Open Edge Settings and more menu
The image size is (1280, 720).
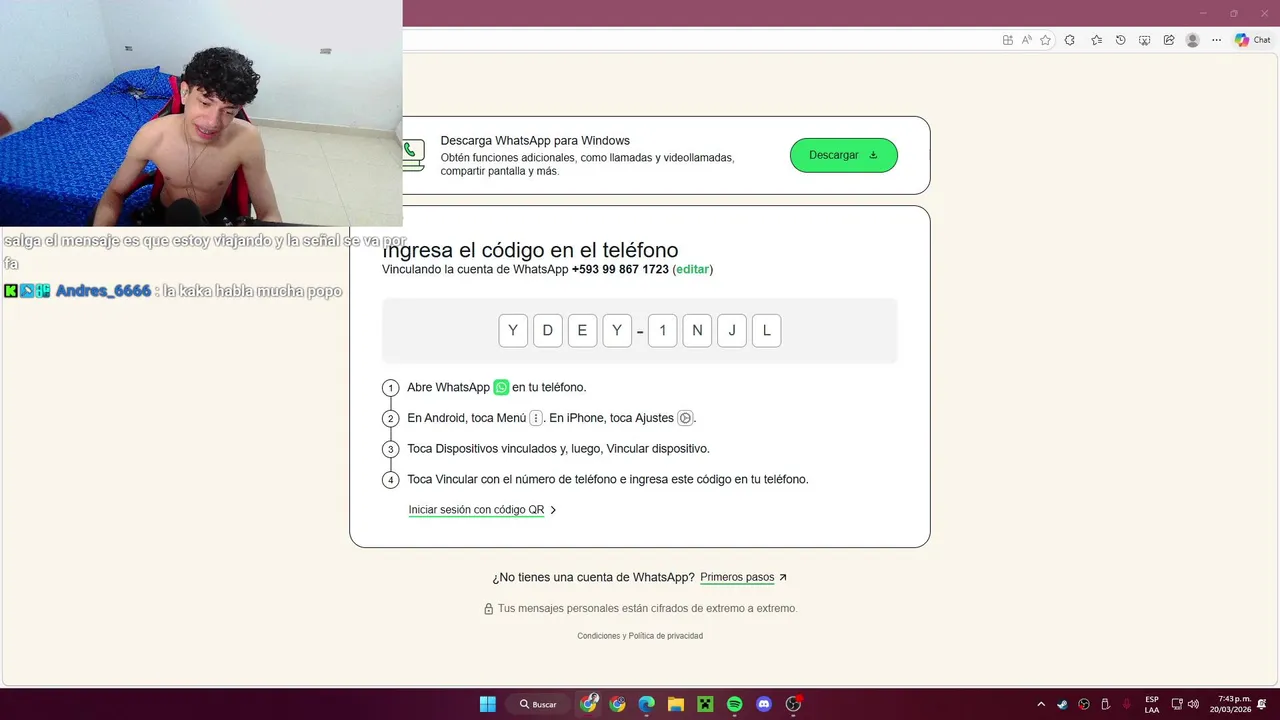click(1216, 40)
